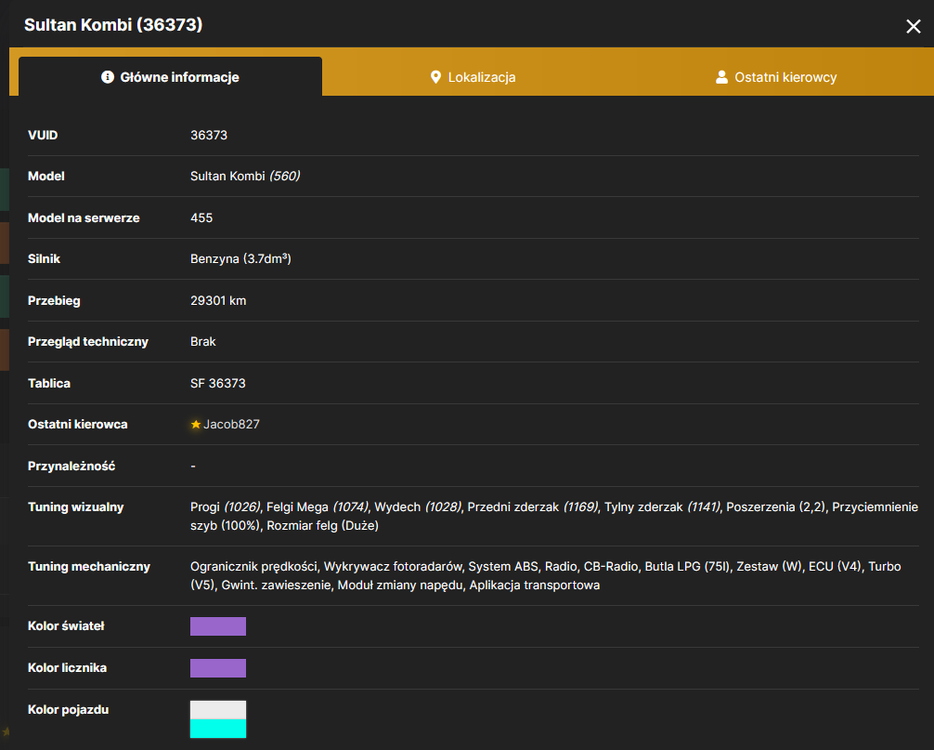Switch to the Główne informacje tab

point(170,77)
